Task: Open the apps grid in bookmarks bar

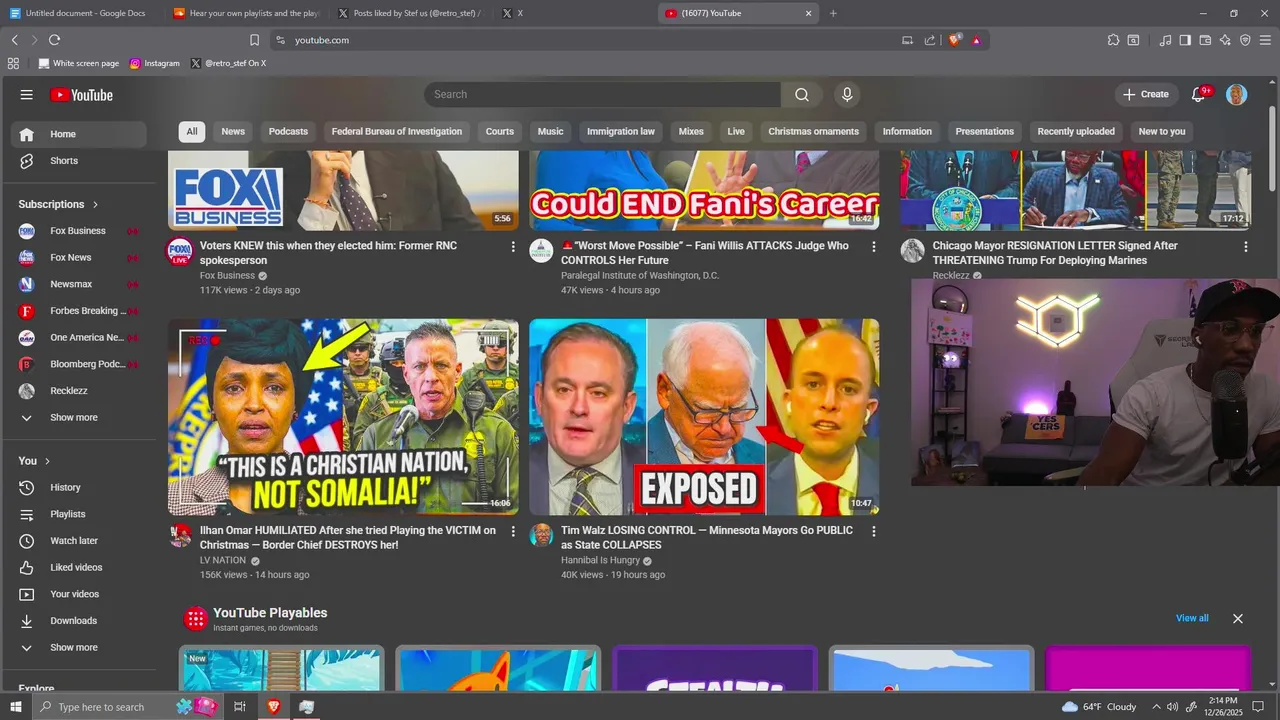Action: pyautogui.click(x=13, y=63)
